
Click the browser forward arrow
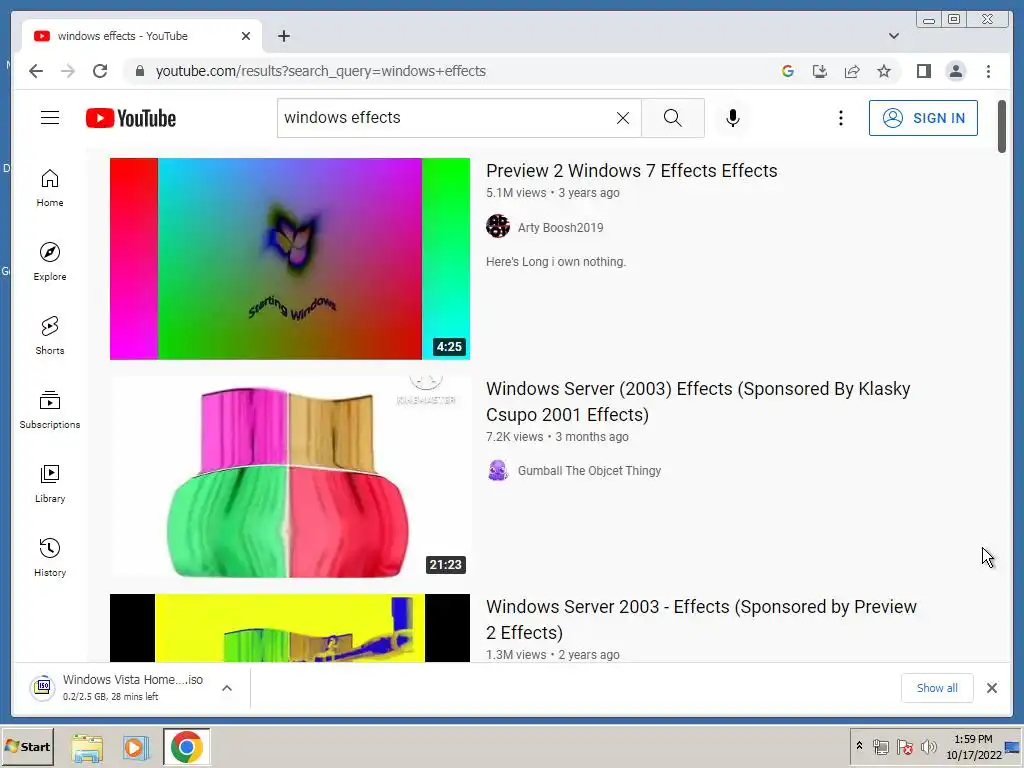click(x=68, y=71)
